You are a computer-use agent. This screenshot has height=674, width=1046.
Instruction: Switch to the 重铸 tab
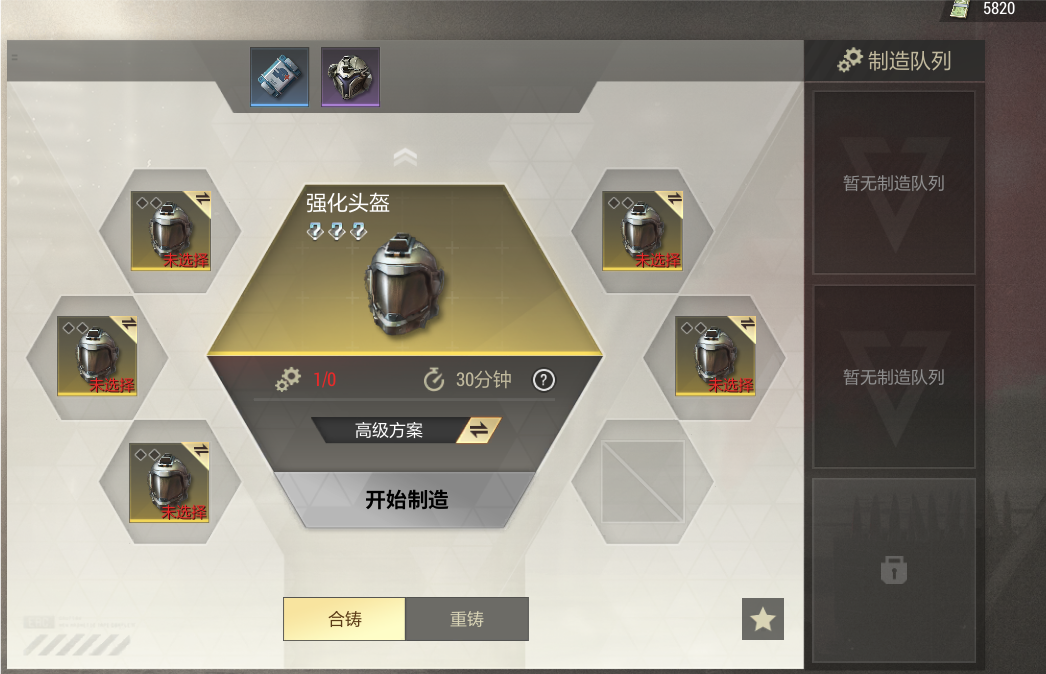(467, 619)
